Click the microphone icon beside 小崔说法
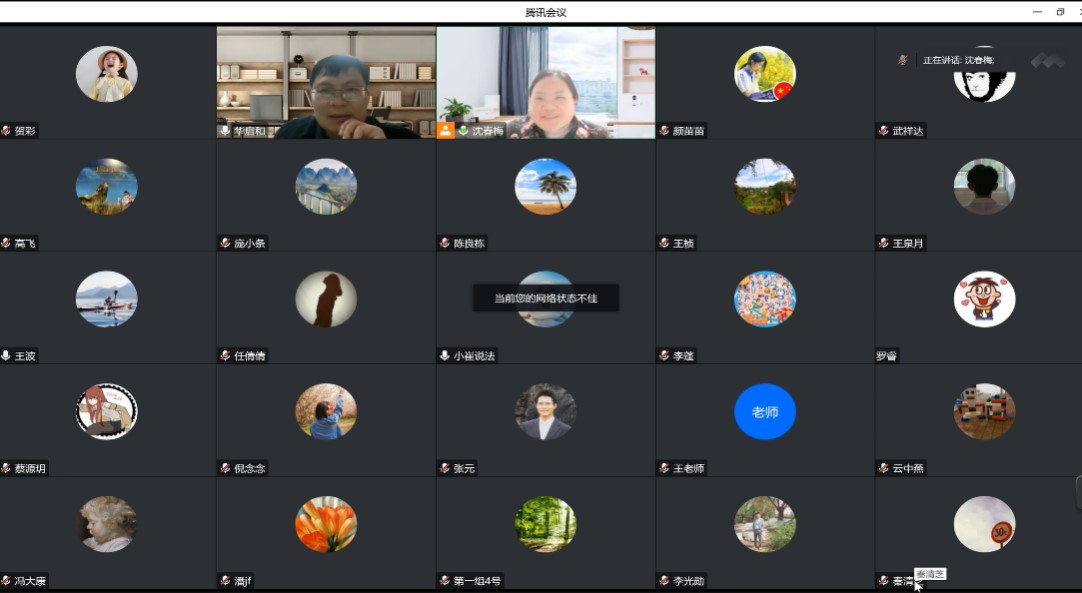This screenshot has height=593, width=1082. [445, 356]
